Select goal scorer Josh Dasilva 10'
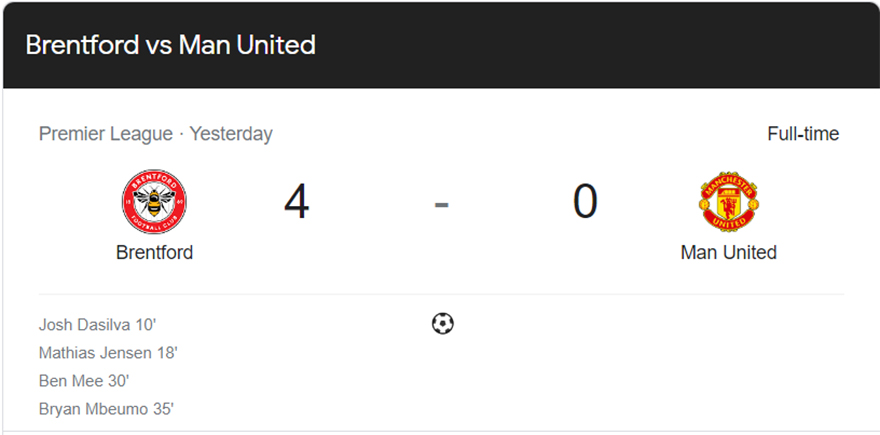The height and width of the screenshot is (435, 880). (97, 325)
